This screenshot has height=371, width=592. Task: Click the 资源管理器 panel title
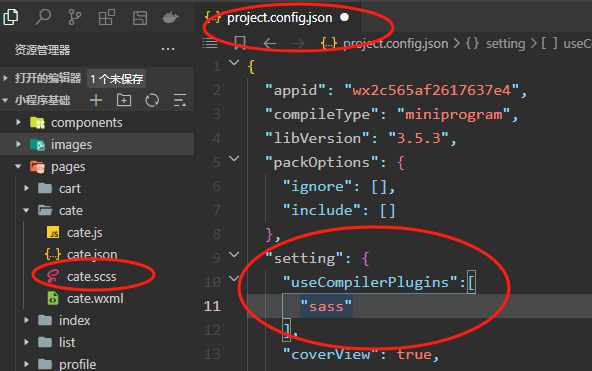pos(42,50)
